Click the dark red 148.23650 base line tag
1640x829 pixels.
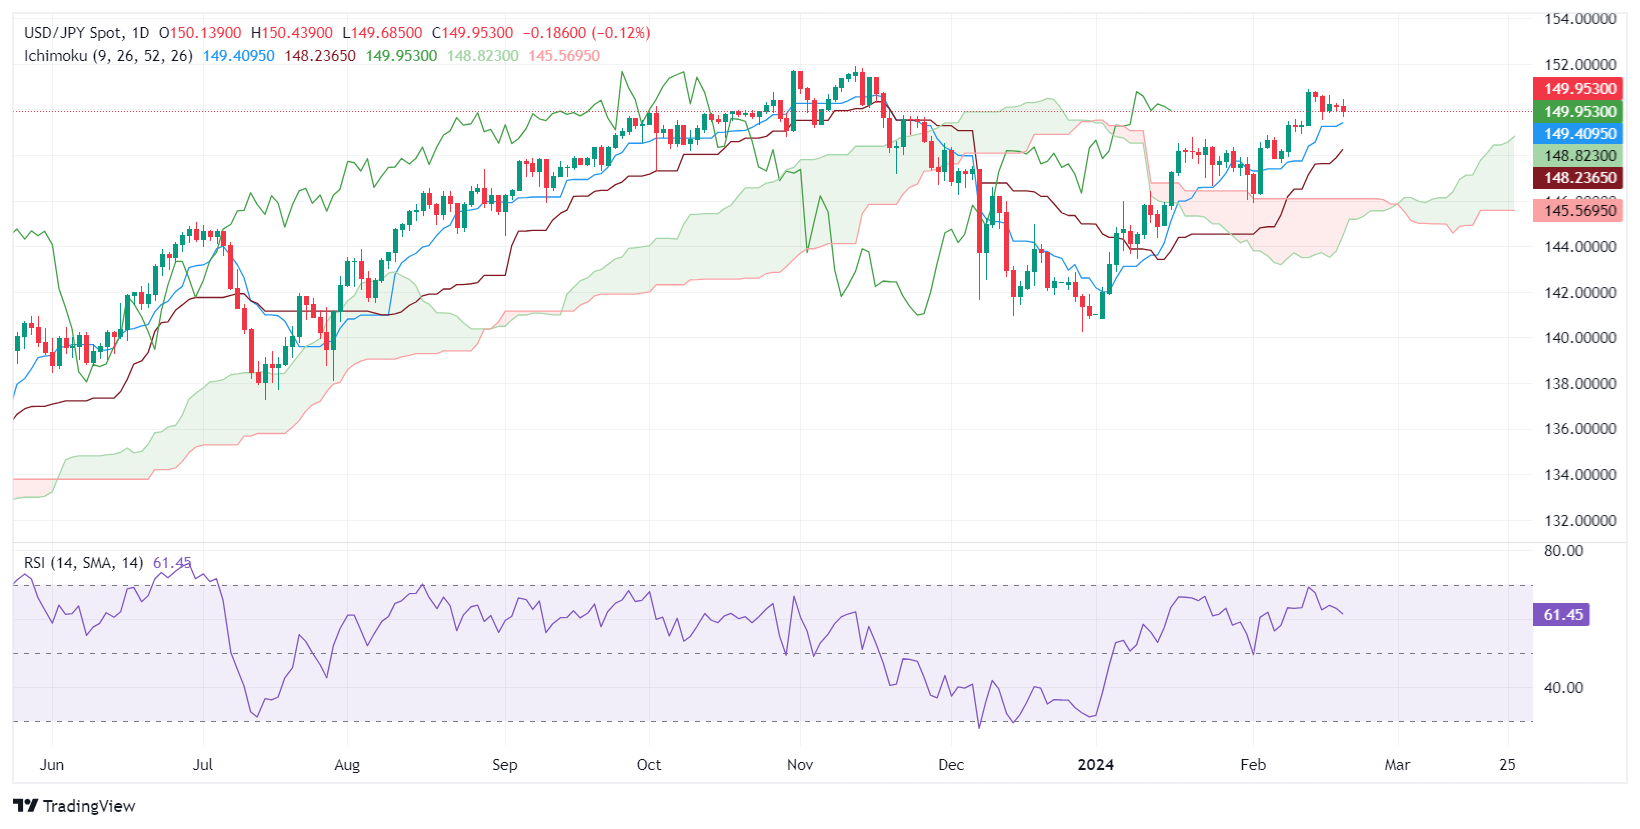(x=1578, y=178)
